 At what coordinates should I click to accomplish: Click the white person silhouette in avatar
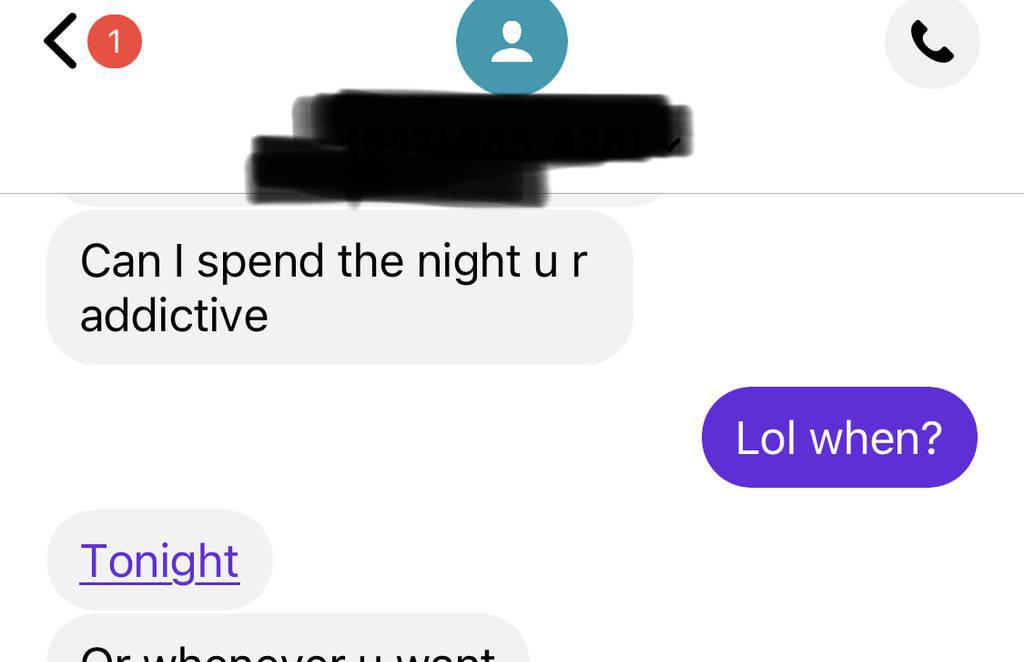click(x=511, y=41)
